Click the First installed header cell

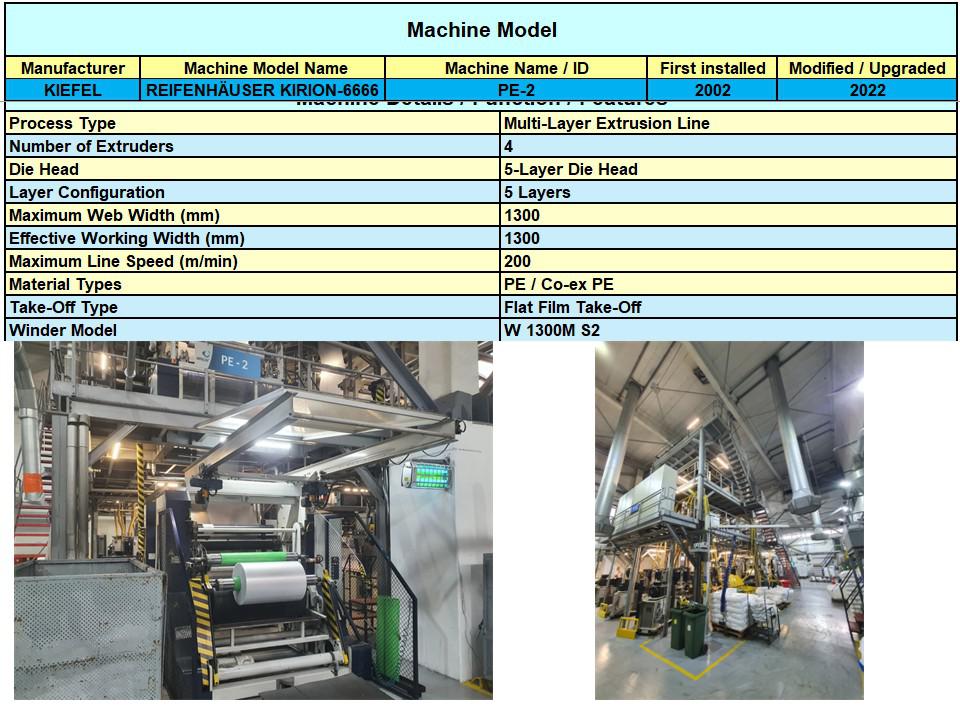point(712,68)
